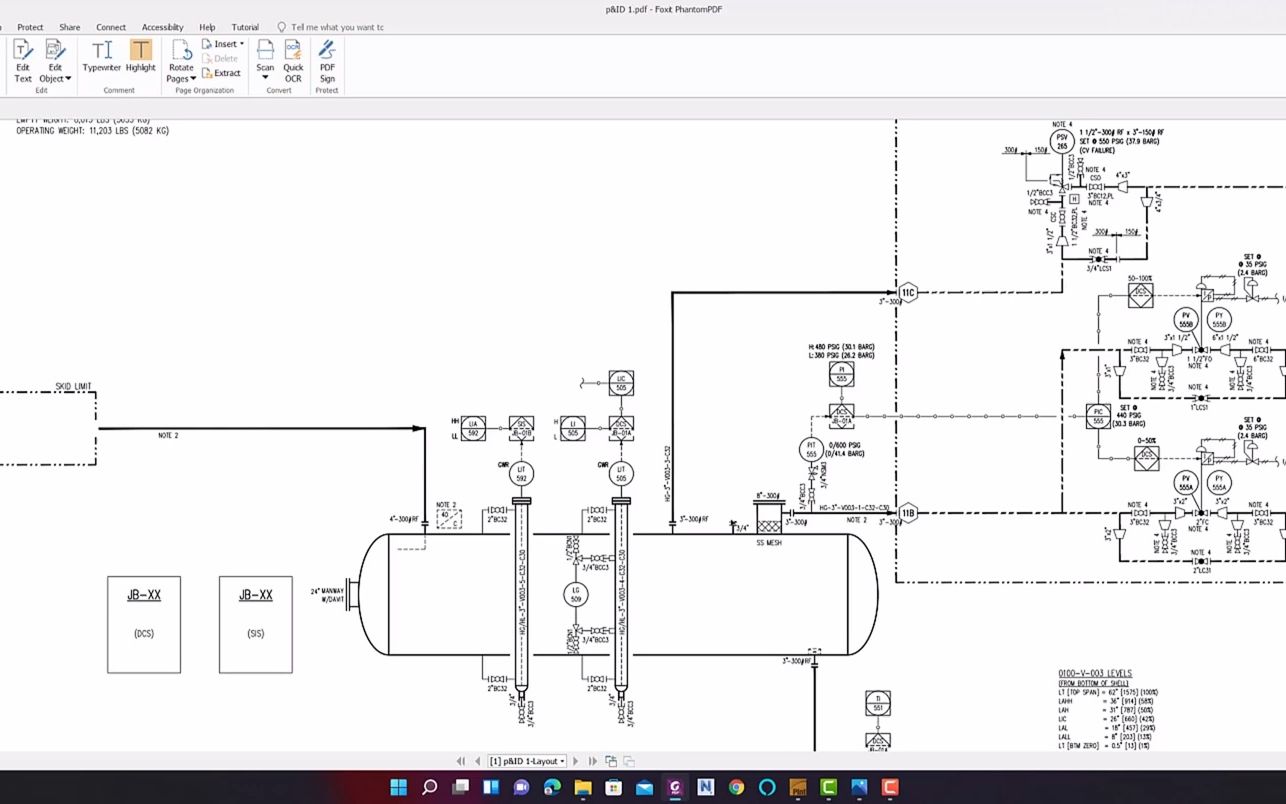
Task: Click the TI 551 instrument symbol
Action: (878, 703)
